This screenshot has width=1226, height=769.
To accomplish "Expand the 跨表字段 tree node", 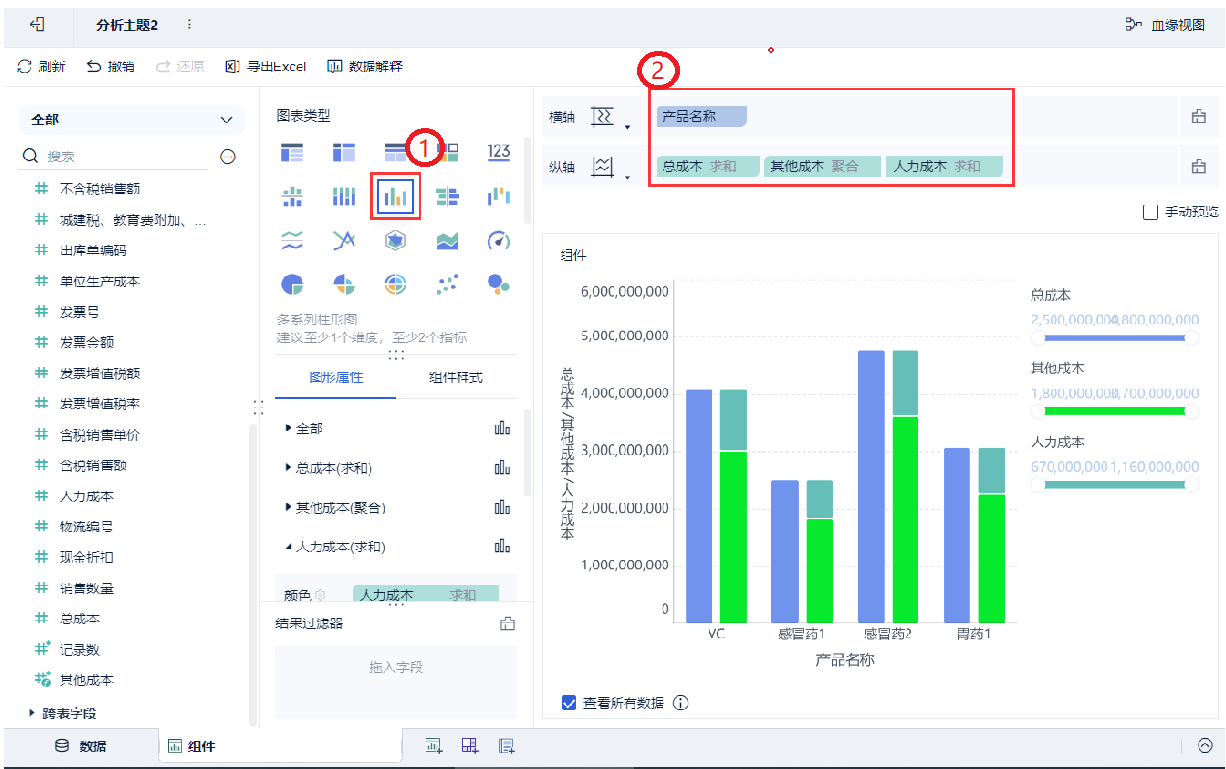I will click(x=32, y=713).
